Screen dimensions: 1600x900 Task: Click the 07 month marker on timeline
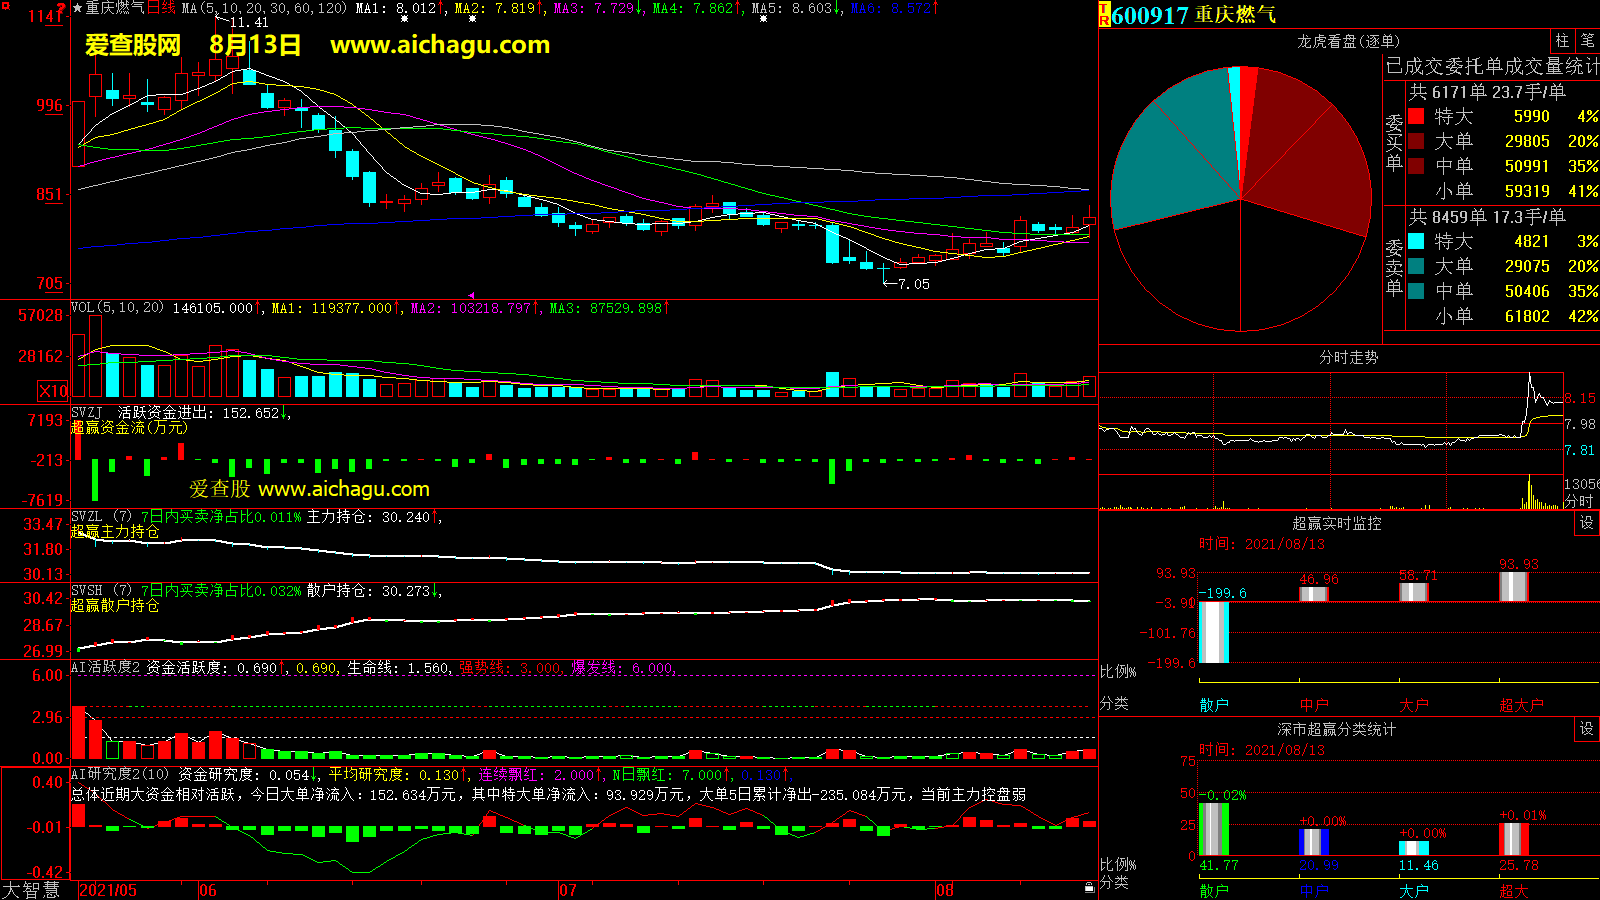pos(568,890)
